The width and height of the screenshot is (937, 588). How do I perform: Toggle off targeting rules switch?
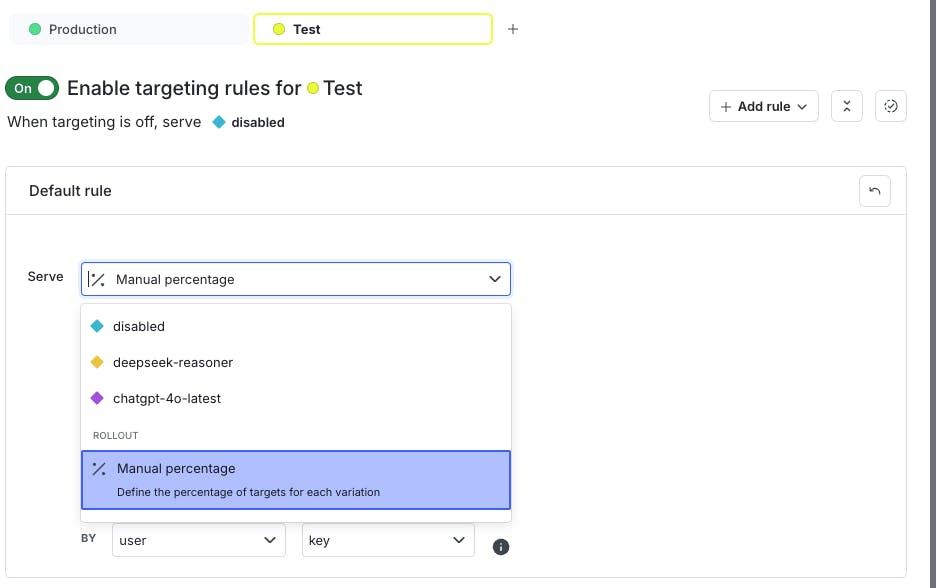32,88
